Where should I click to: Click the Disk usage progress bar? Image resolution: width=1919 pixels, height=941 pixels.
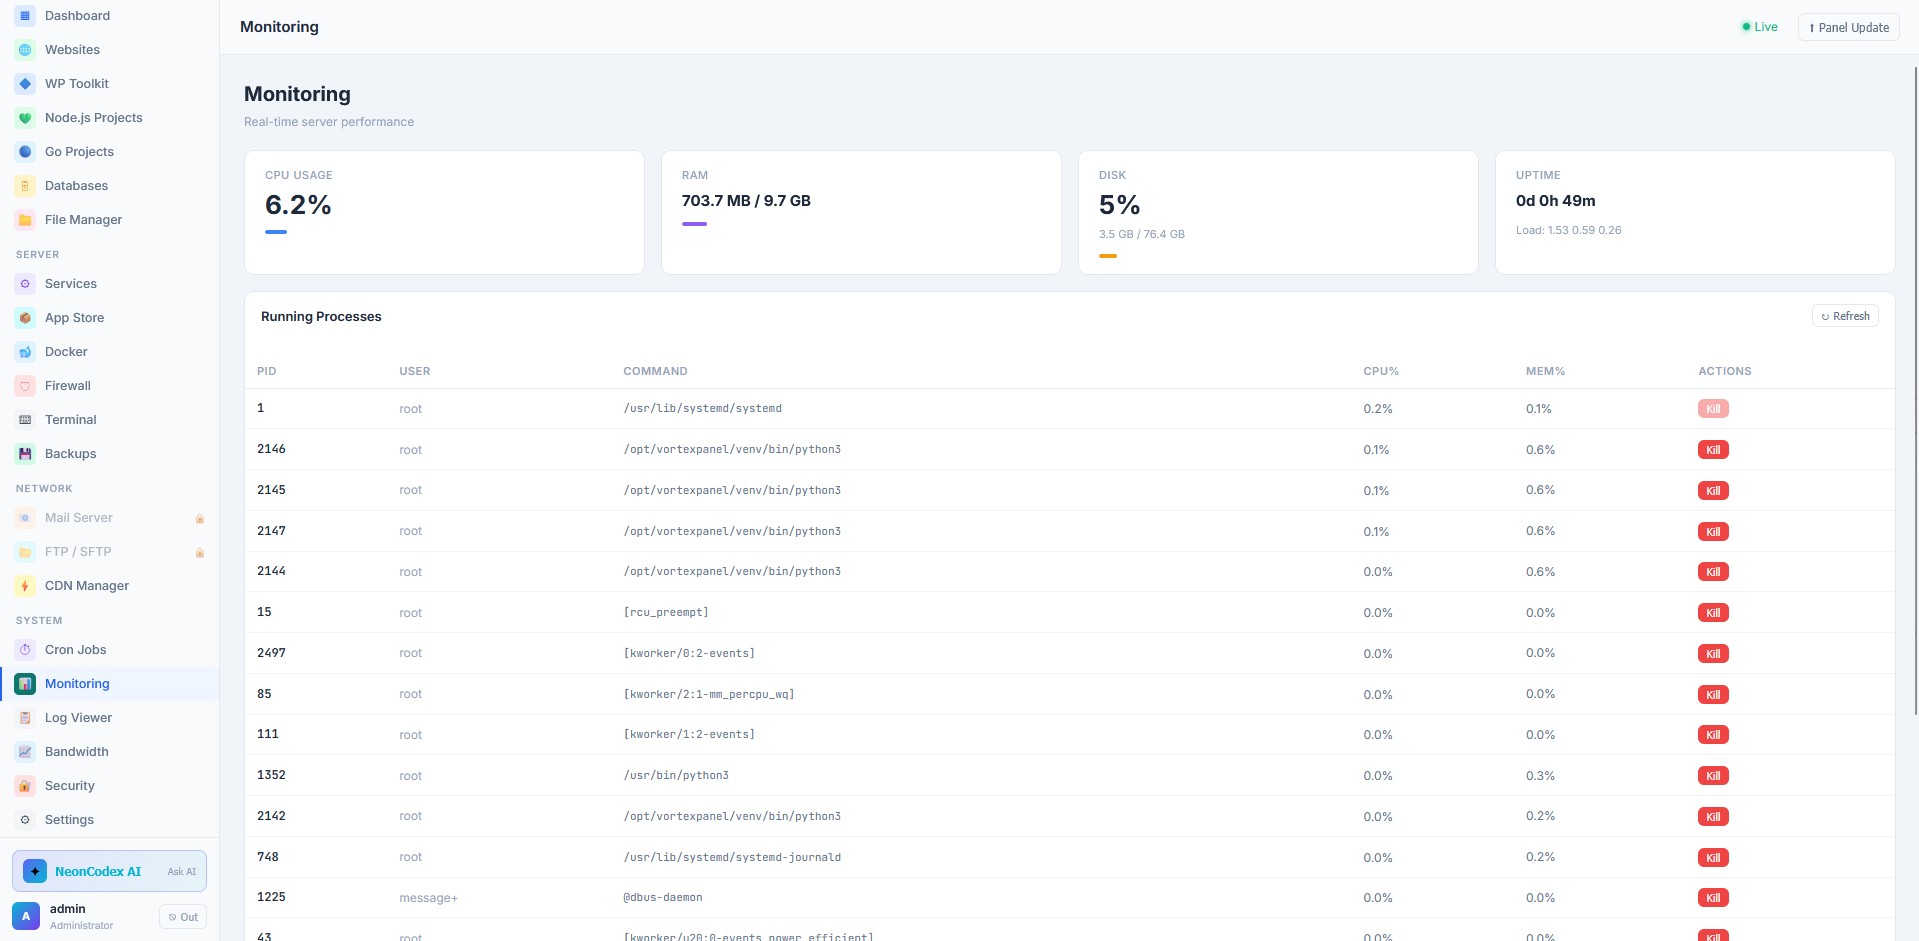1108,256
